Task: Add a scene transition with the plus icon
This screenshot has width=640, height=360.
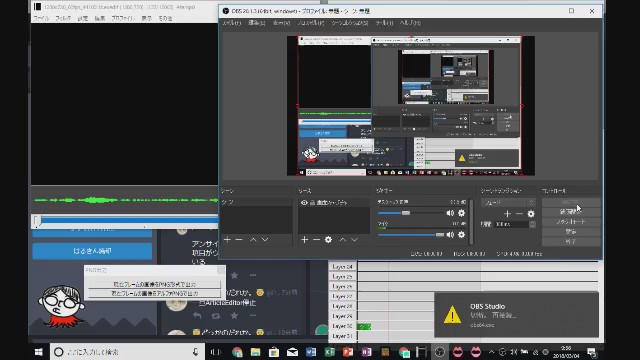Action: click(507, 213)
